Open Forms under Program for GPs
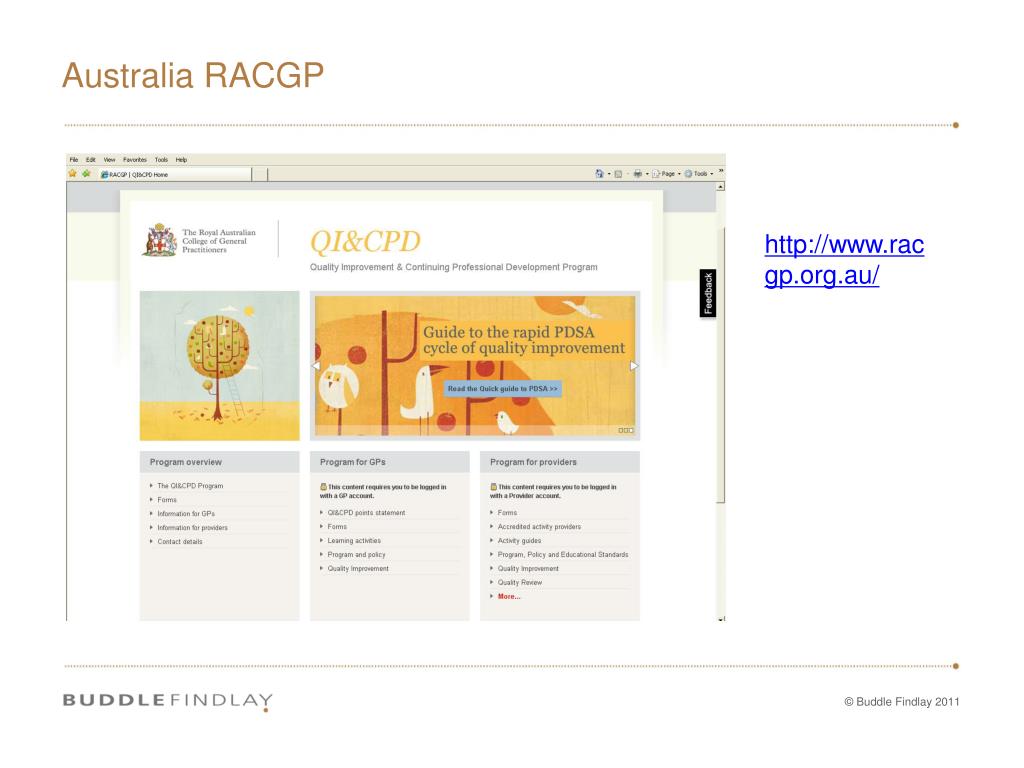1024x768 pixels. (337, 526)
